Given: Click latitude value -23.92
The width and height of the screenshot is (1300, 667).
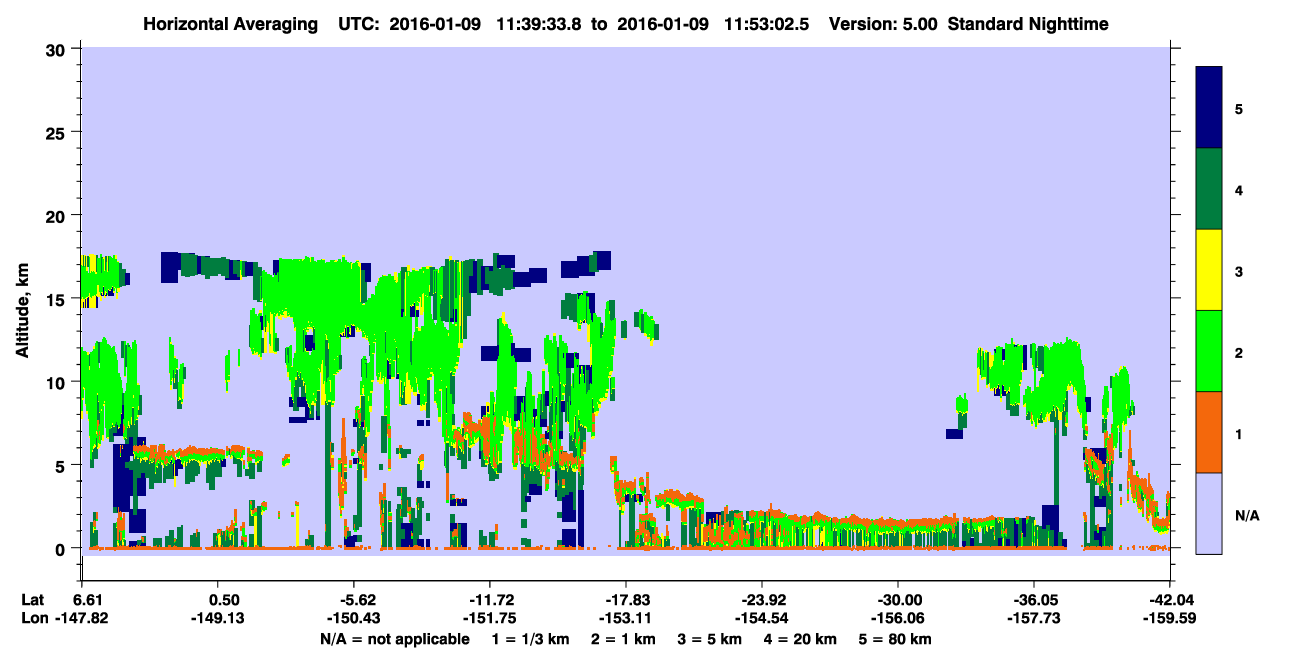Looking at the screenshot, I should point(762,600).
